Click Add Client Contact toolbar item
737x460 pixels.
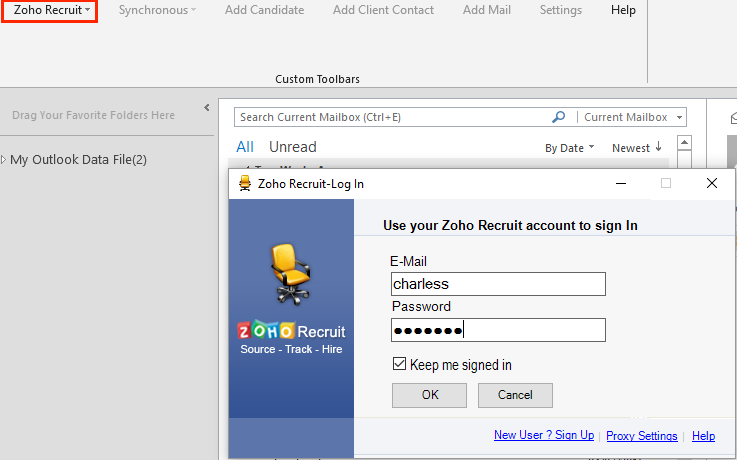(x=383, y=10)
